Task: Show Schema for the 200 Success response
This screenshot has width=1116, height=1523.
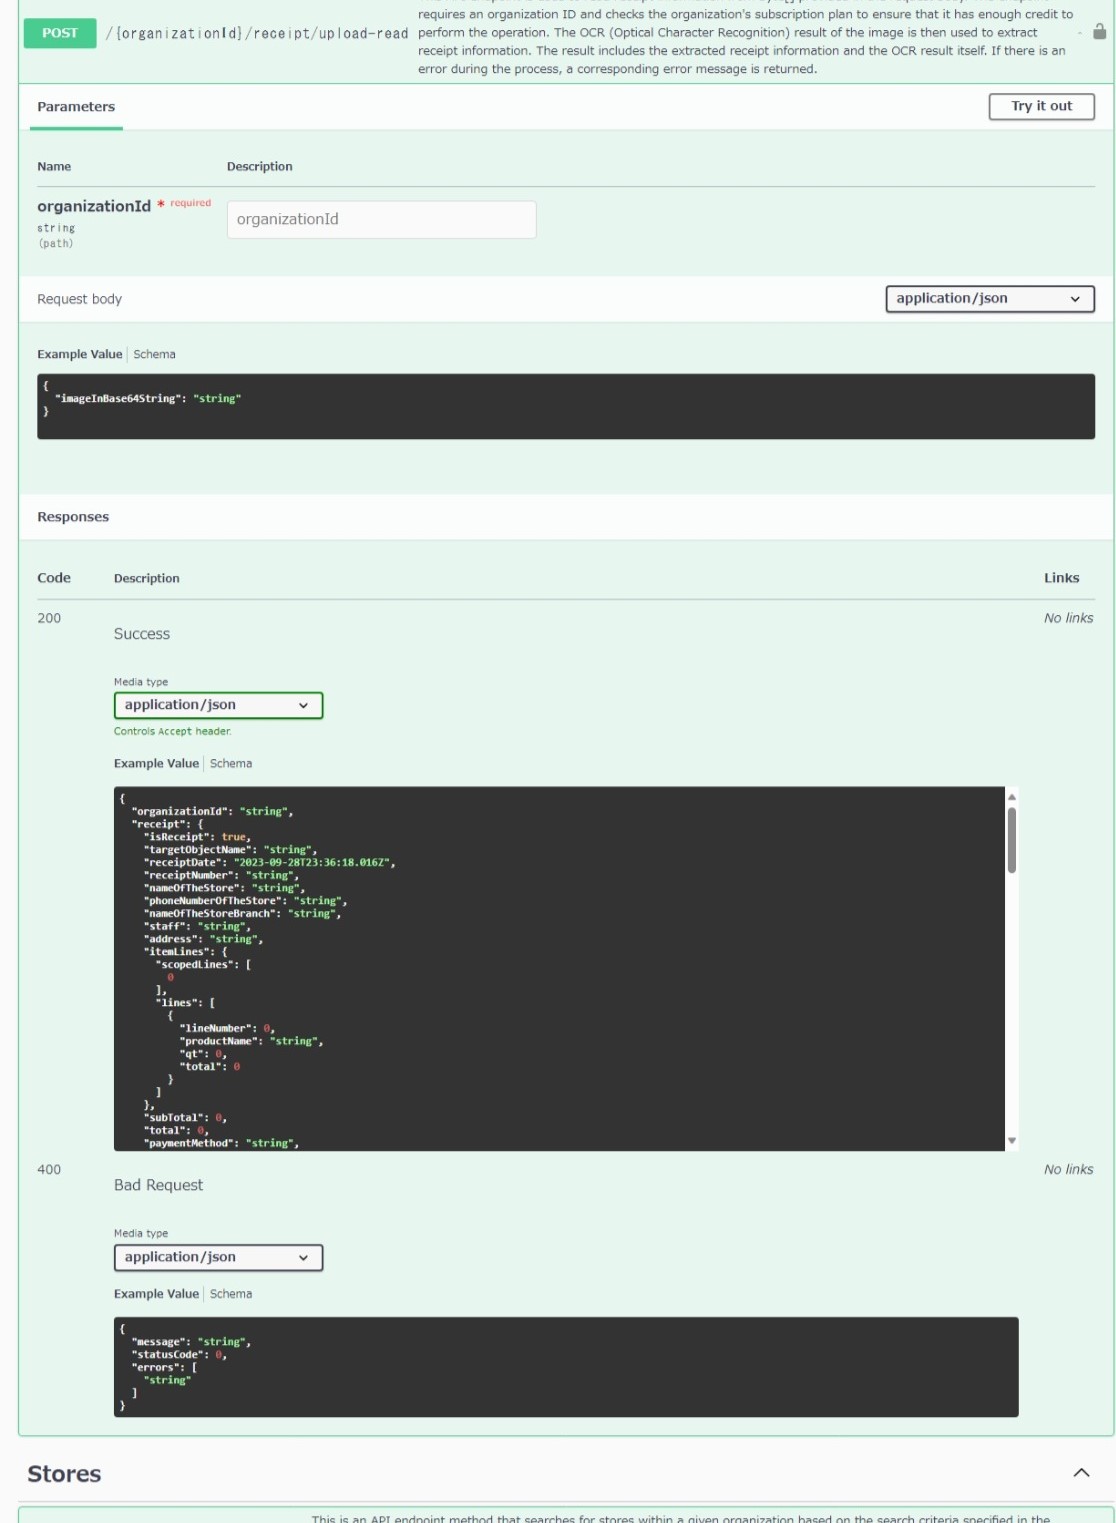Action: pyautogui.click(x=231, y=763)
